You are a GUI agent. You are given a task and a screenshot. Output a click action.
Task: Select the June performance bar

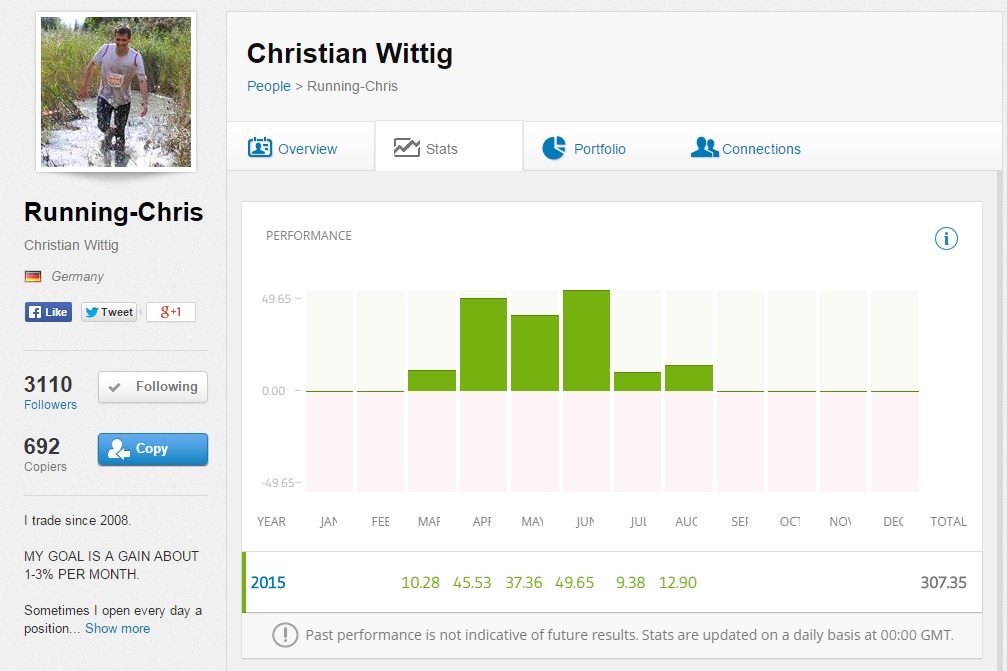coord(586,340)
